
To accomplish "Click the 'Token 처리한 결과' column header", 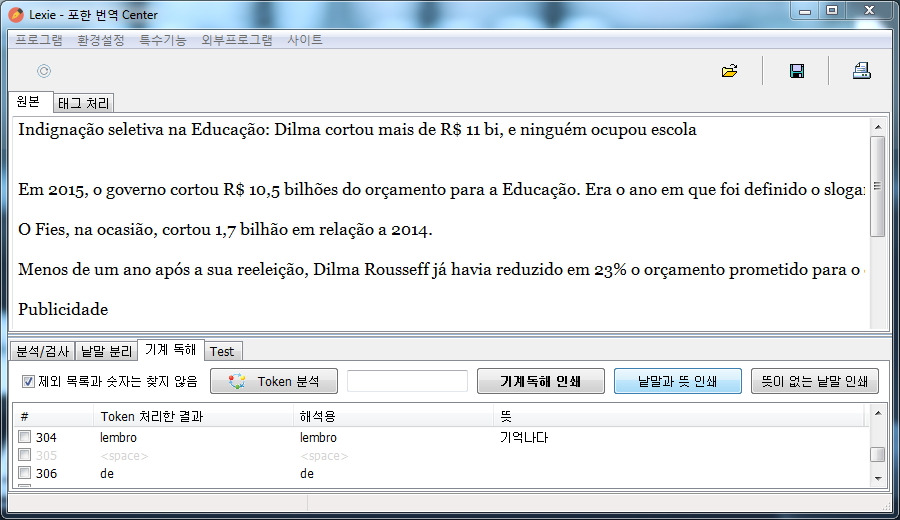I will point(193,416).
